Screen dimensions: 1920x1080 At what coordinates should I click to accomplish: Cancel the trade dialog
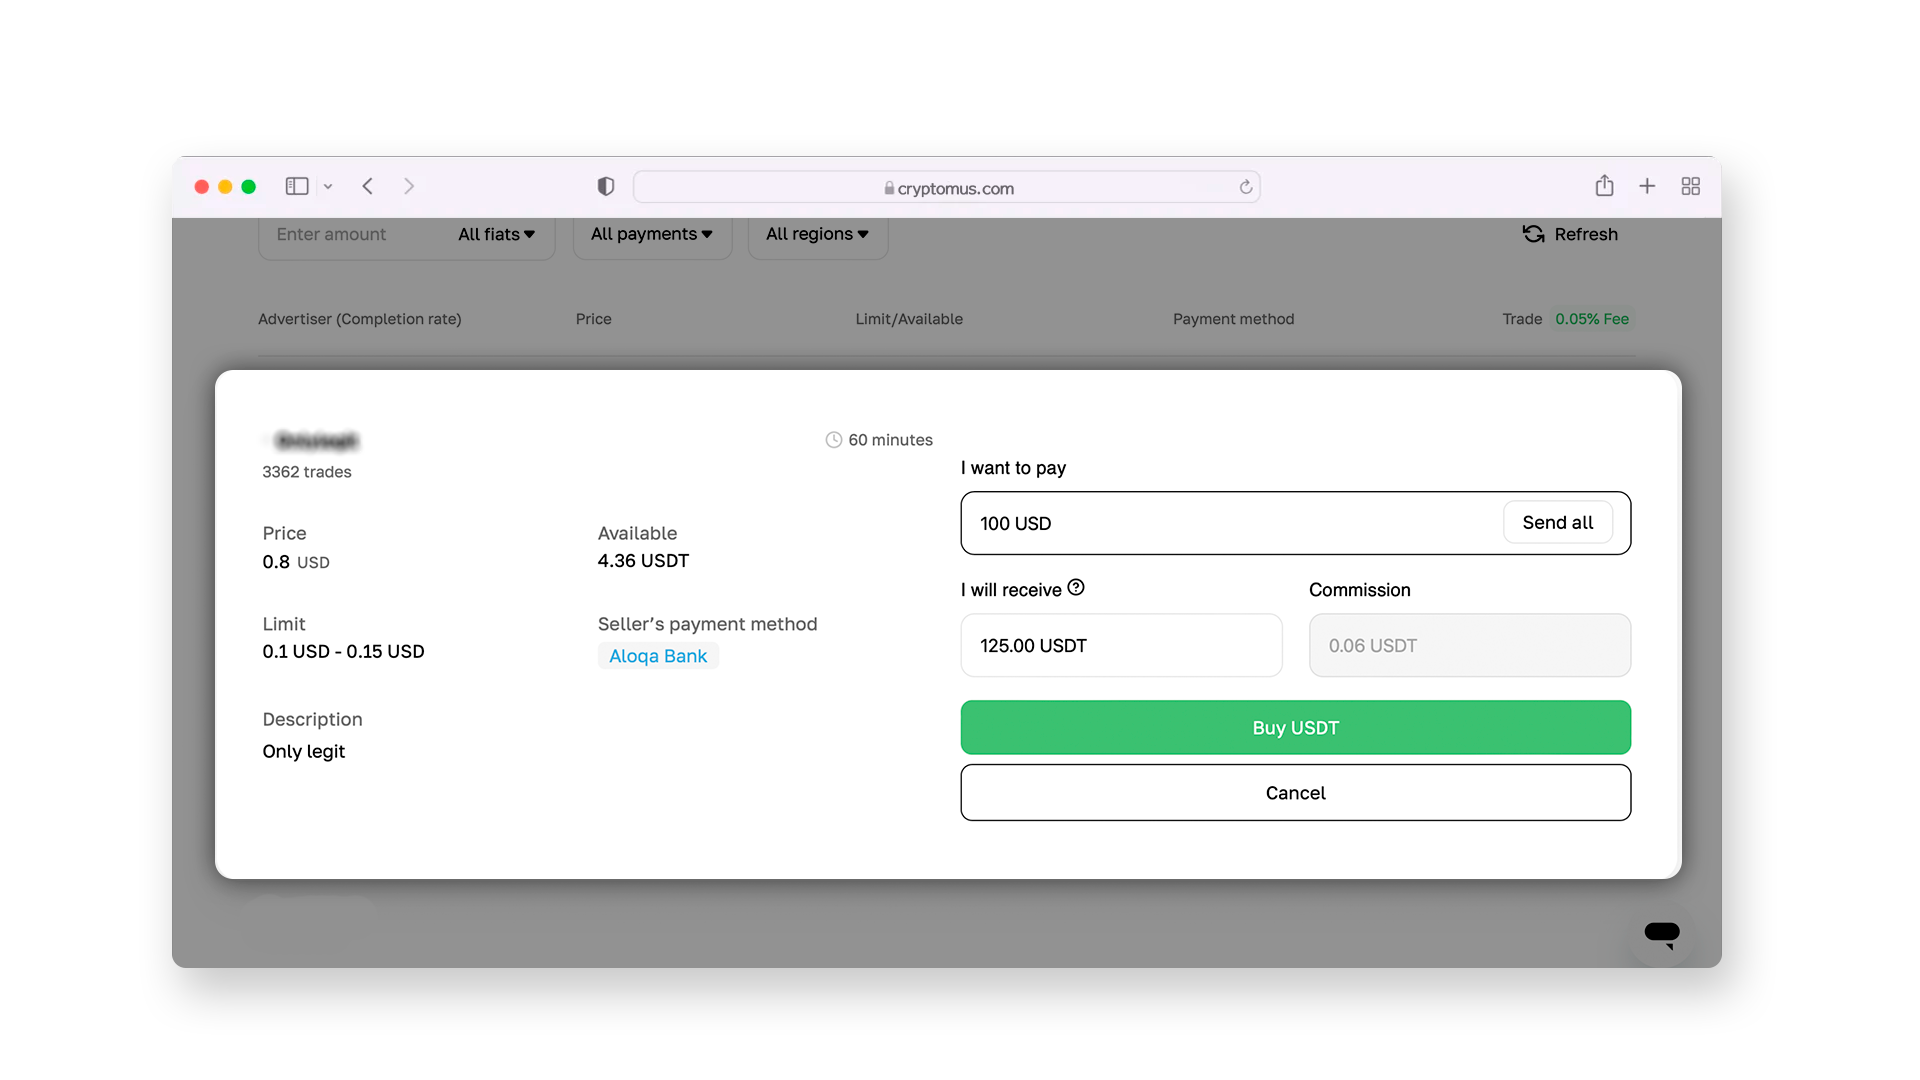point(1295,793)
